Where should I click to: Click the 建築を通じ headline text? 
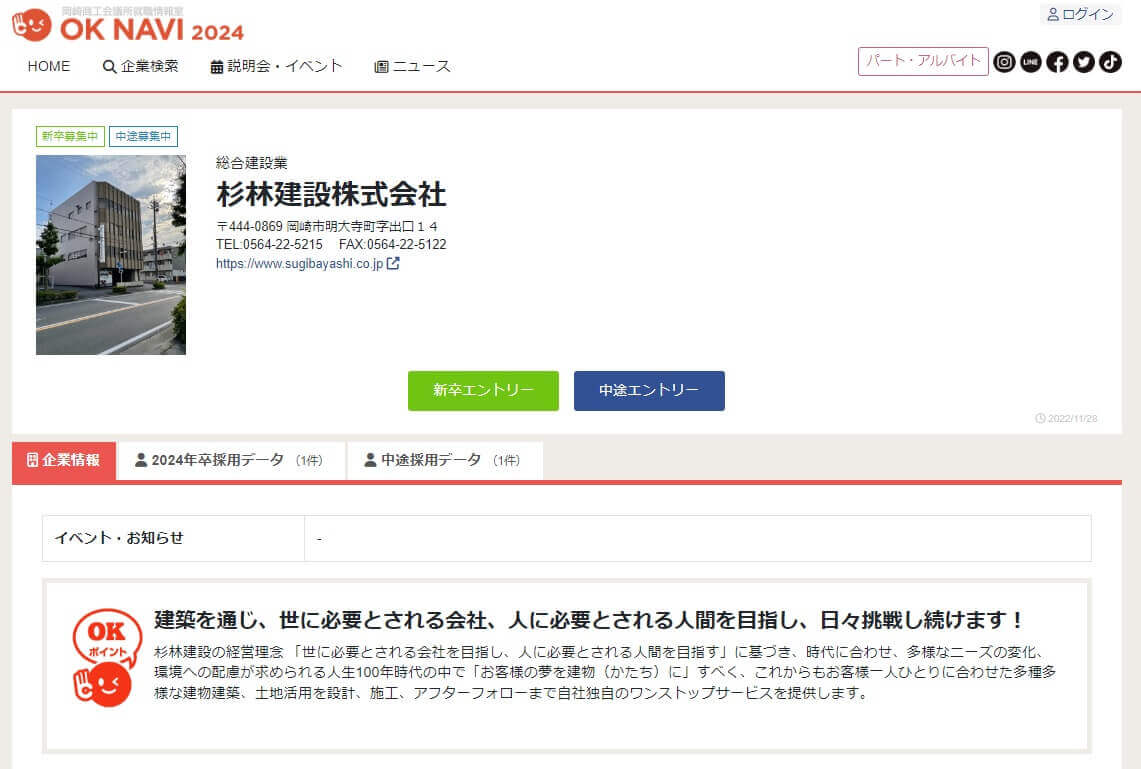(x=589, y=620)
